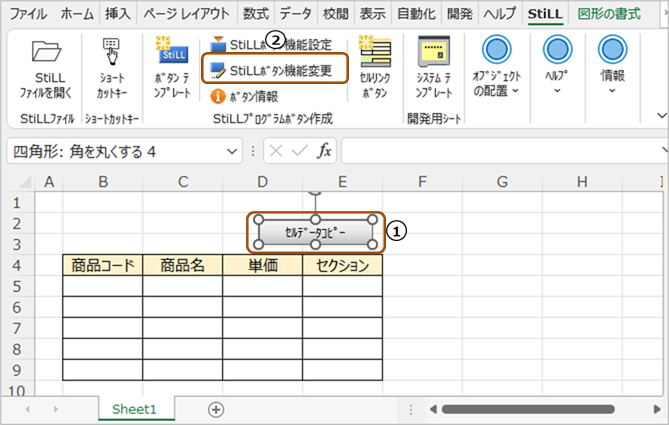The image size is (669, 425).
Task: Click the shortcut key icon
Action: (x=111, y=51)
